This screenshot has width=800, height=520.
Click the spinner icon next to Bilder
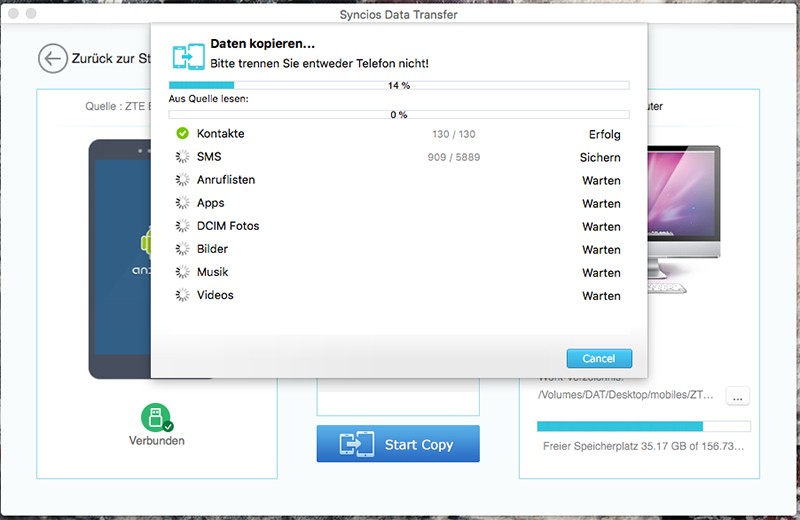182,249
